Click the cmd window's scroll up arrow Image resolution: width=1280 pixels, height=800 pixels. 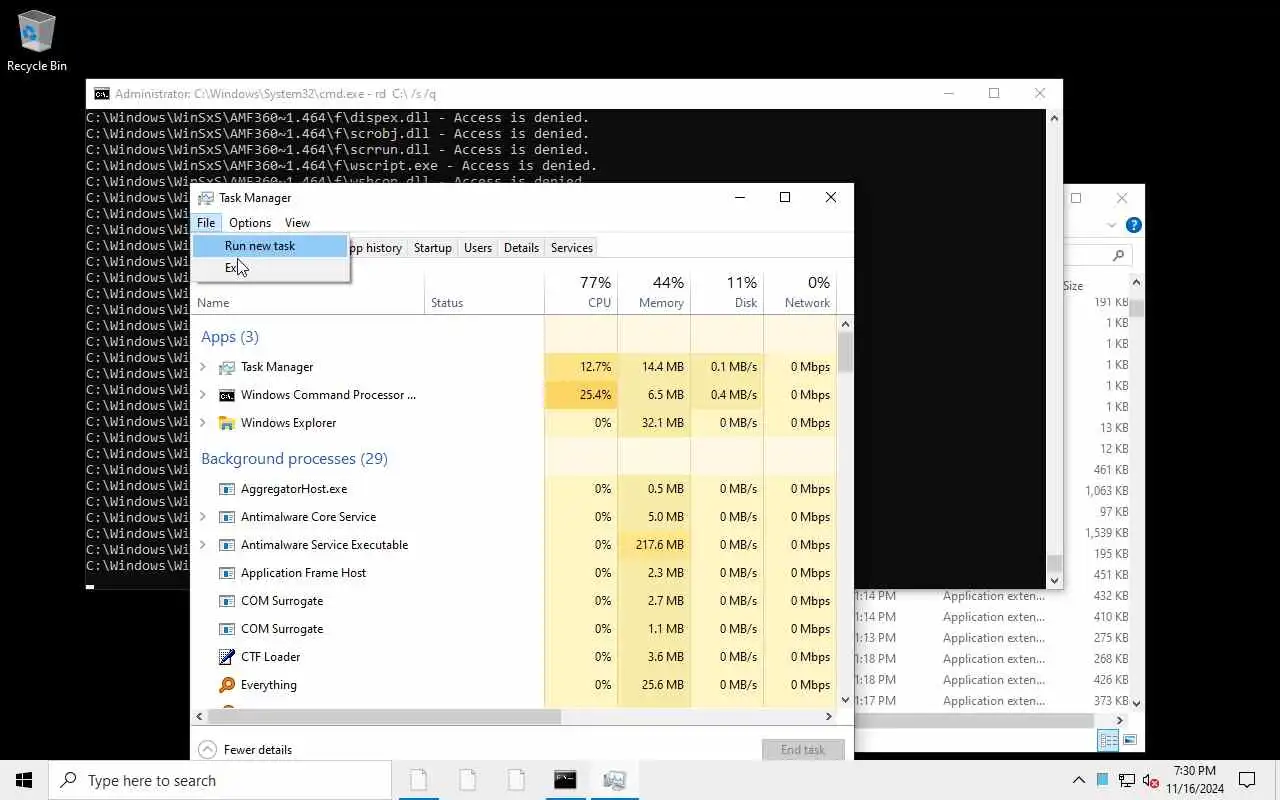point(1054,118)
